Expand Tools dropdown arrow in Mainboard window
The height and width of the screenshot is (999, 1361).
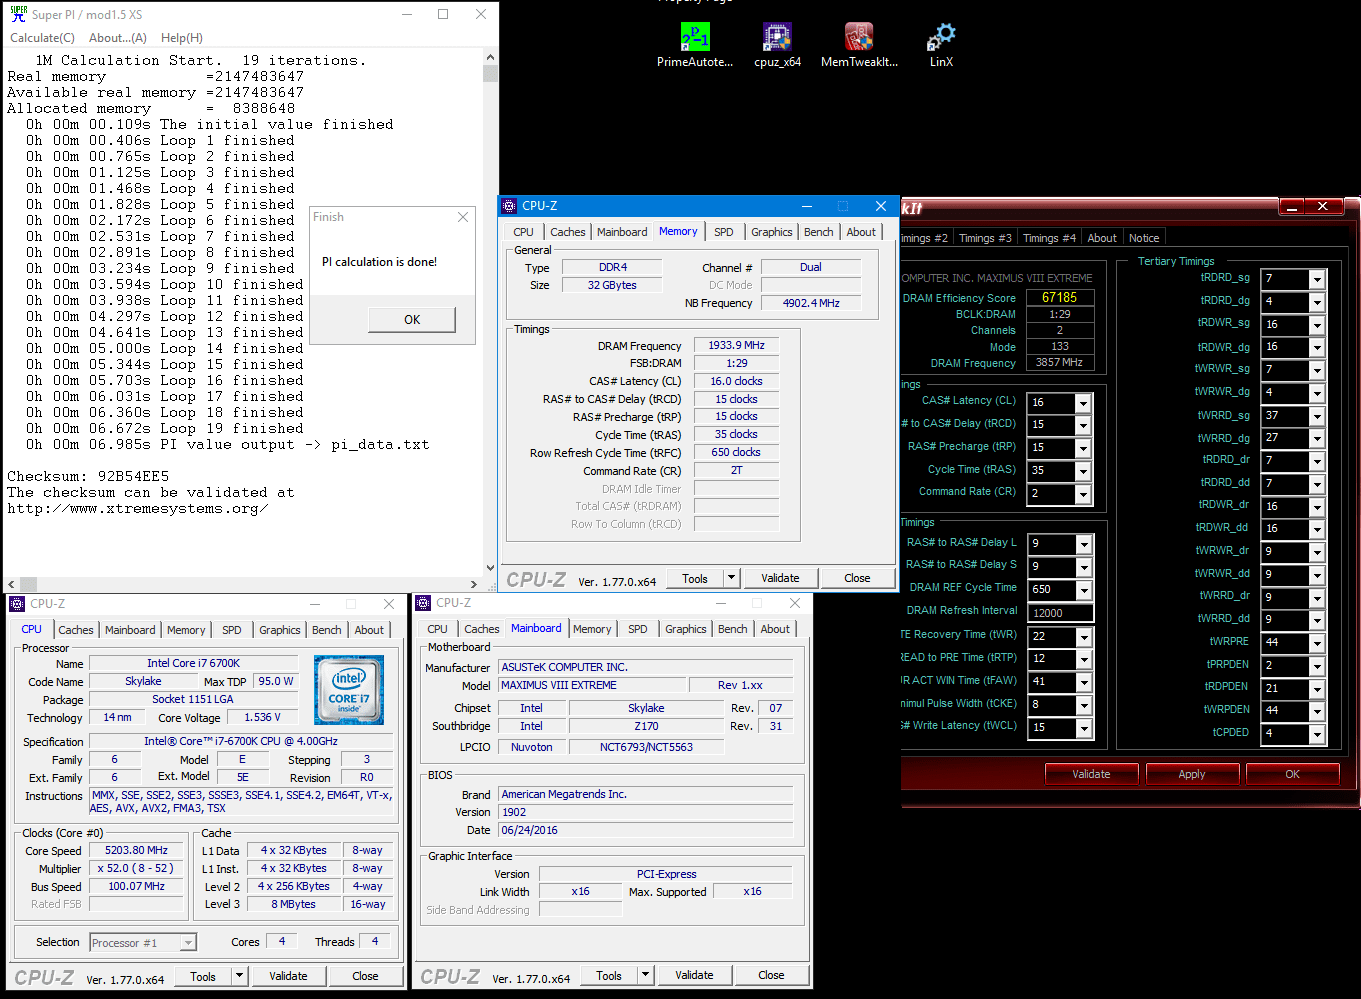(645, 975)
